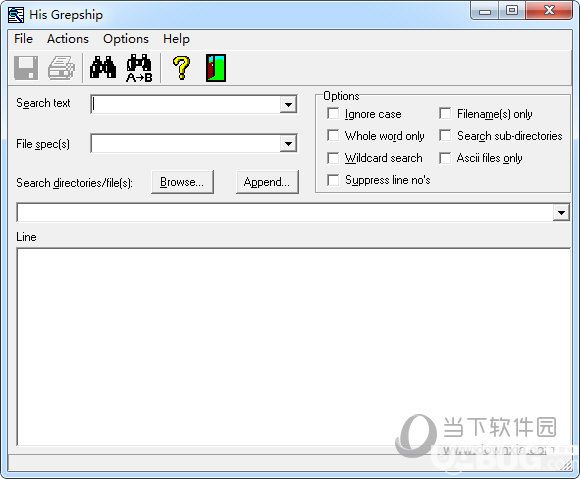Click the His Grepship title bar app icon
The width and height of the screenshot is (580, 479).
click(x=16, y=15)
